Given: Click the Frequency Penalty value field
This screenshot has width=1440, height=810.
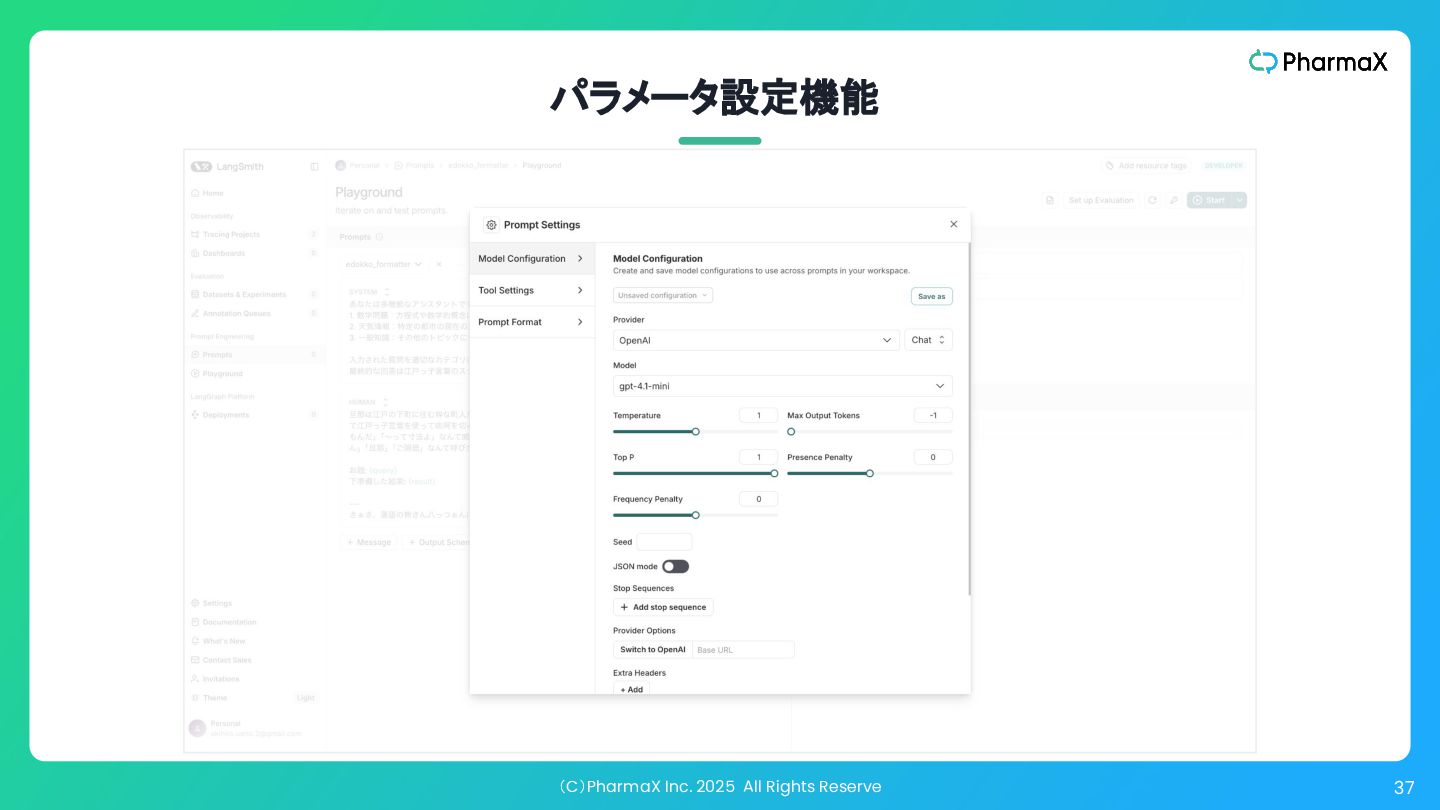Looking at the screenshot, I should point(758,499).
